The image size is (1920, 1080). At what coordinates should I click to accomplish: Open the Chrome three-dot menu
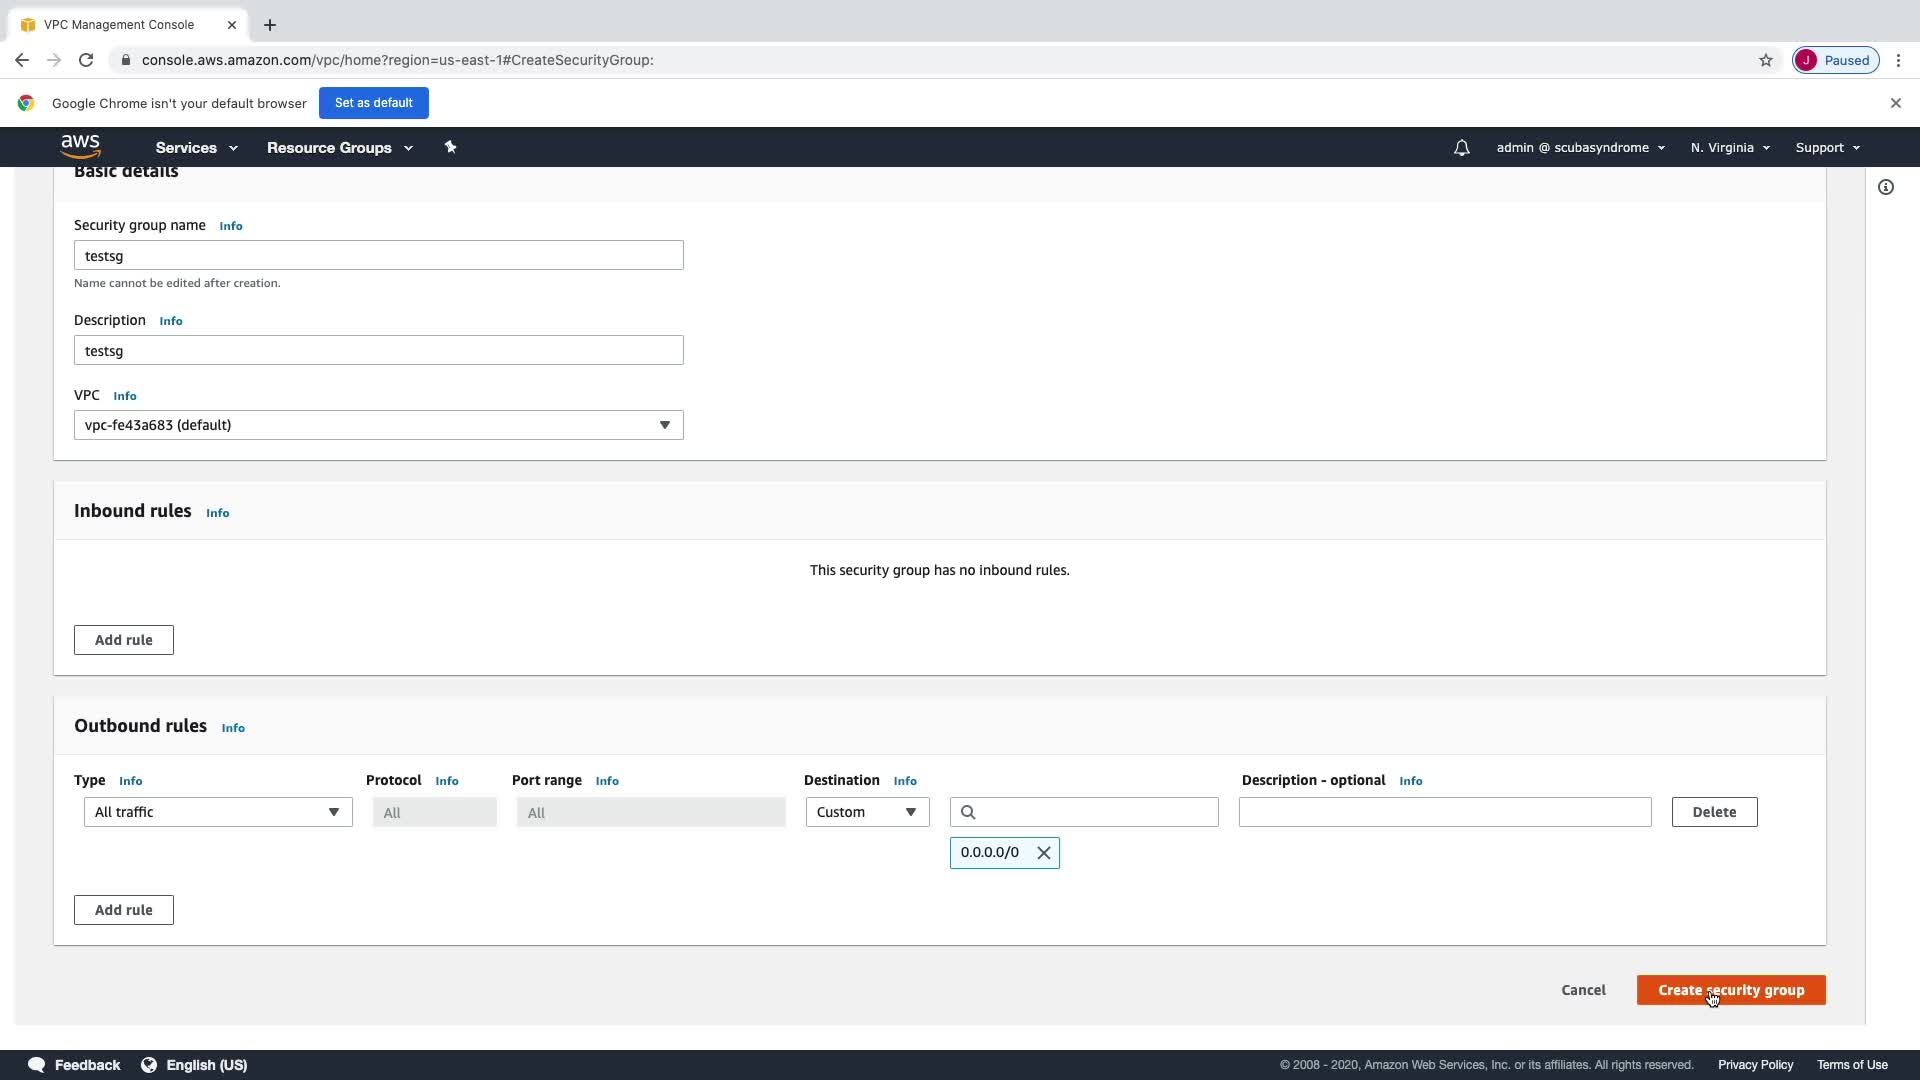1898,60
